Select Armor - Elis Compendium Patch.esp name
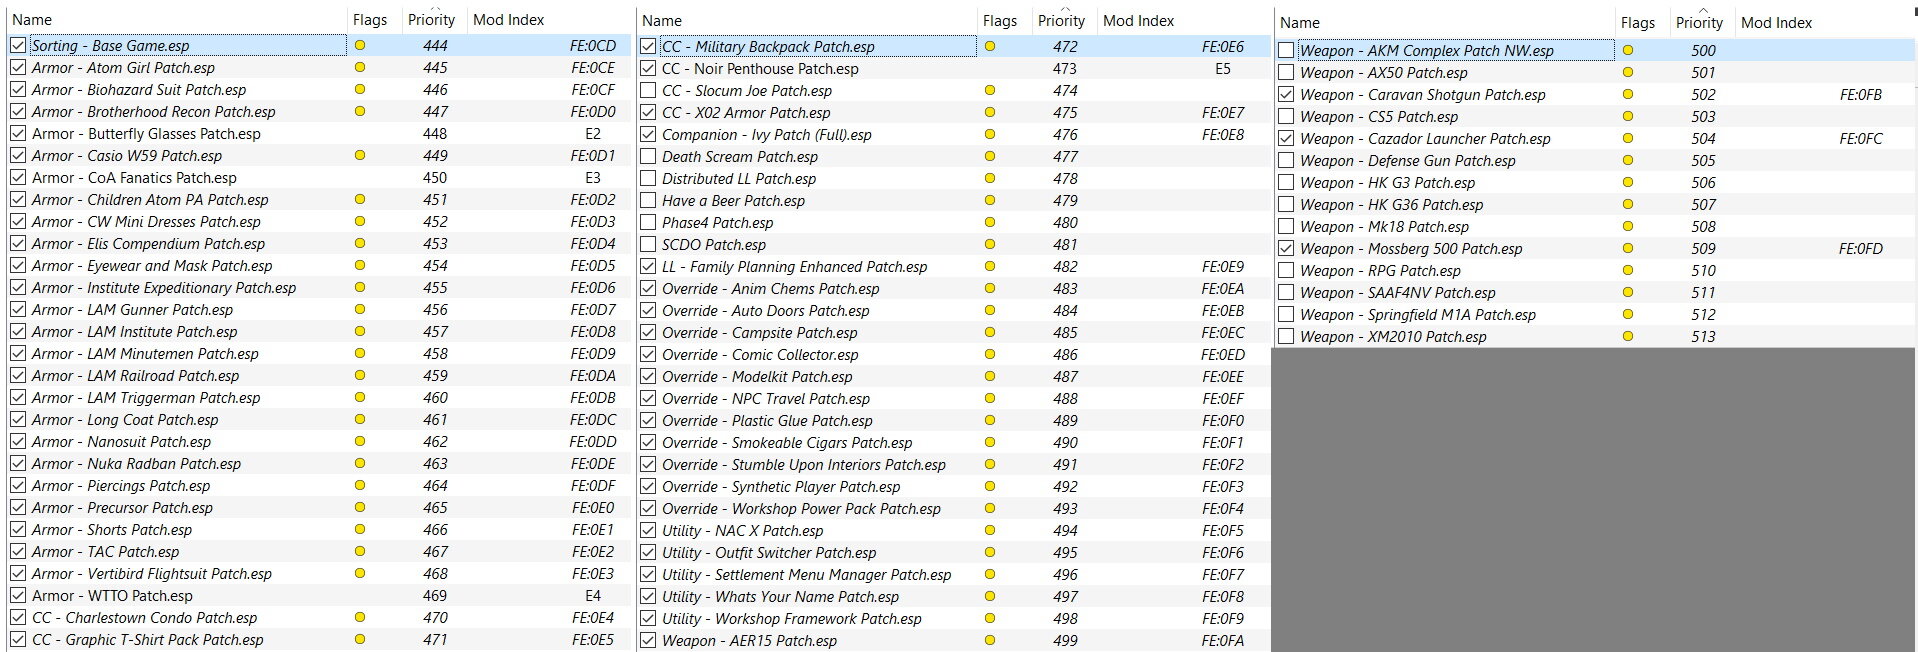1918x652 pixels. [x=148, y=243]
